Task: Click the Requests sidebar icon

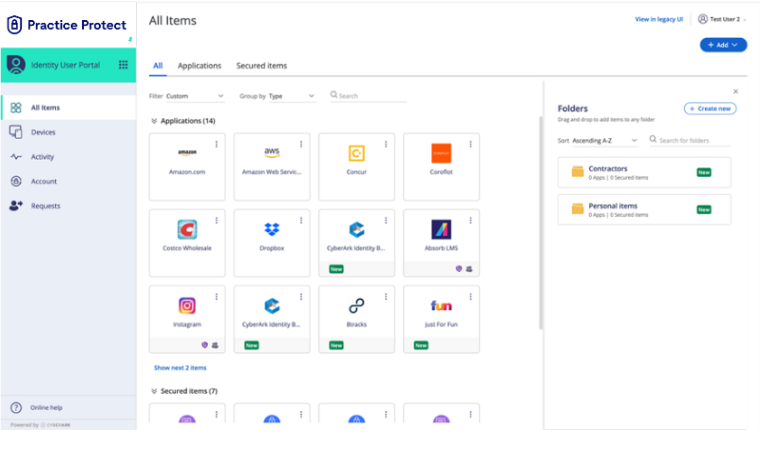Action: tap(16, 206)
